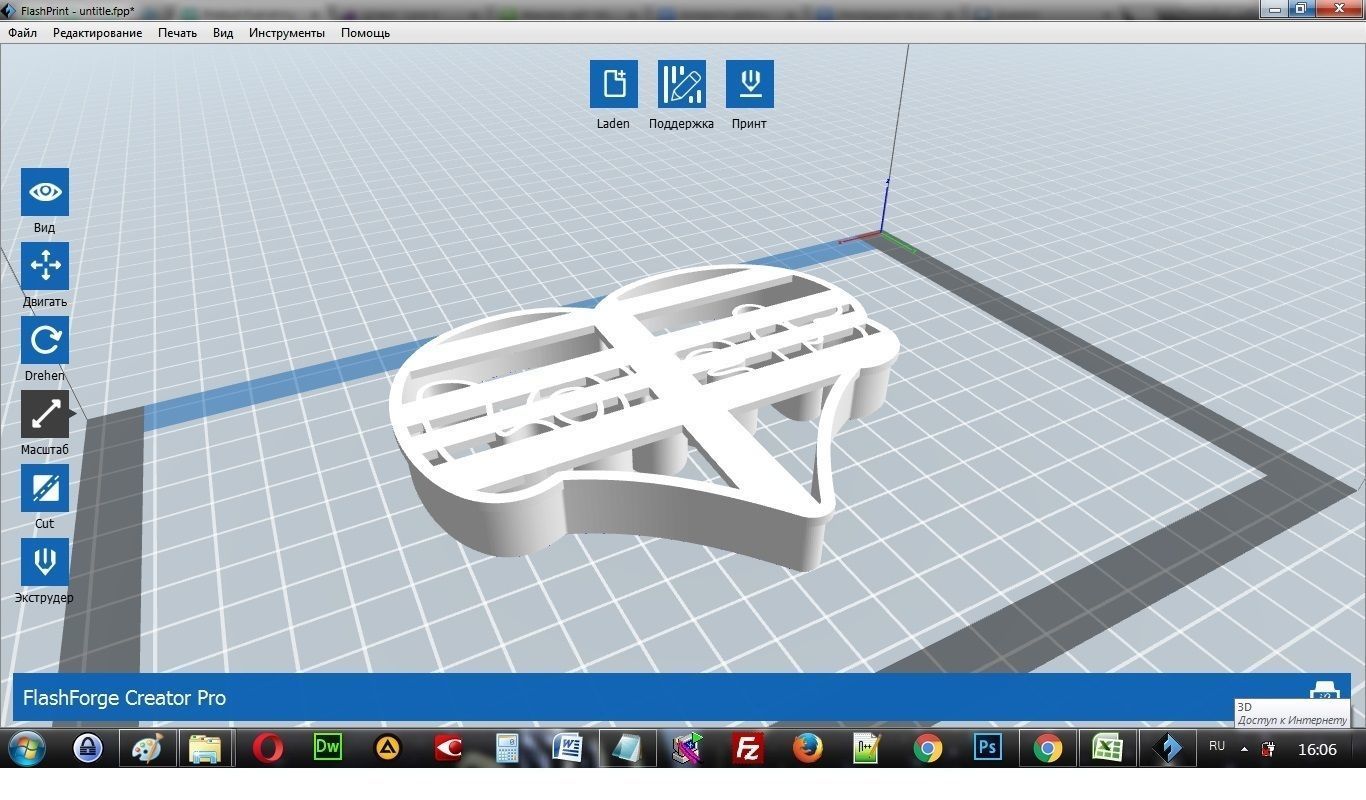This screenshot has height=800, width=1366.
Task: Click the RU language indicator
Action: [1217, 746]
